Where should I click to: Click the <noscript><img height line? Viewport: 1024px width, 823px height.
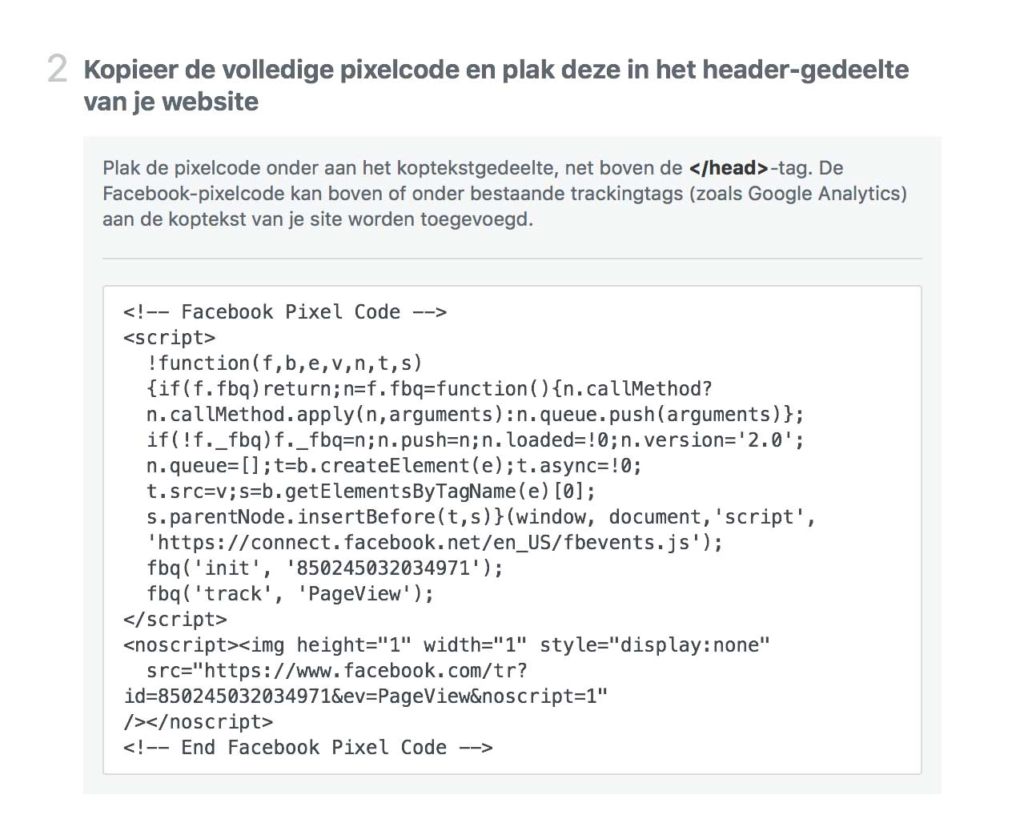coord(447,645)
